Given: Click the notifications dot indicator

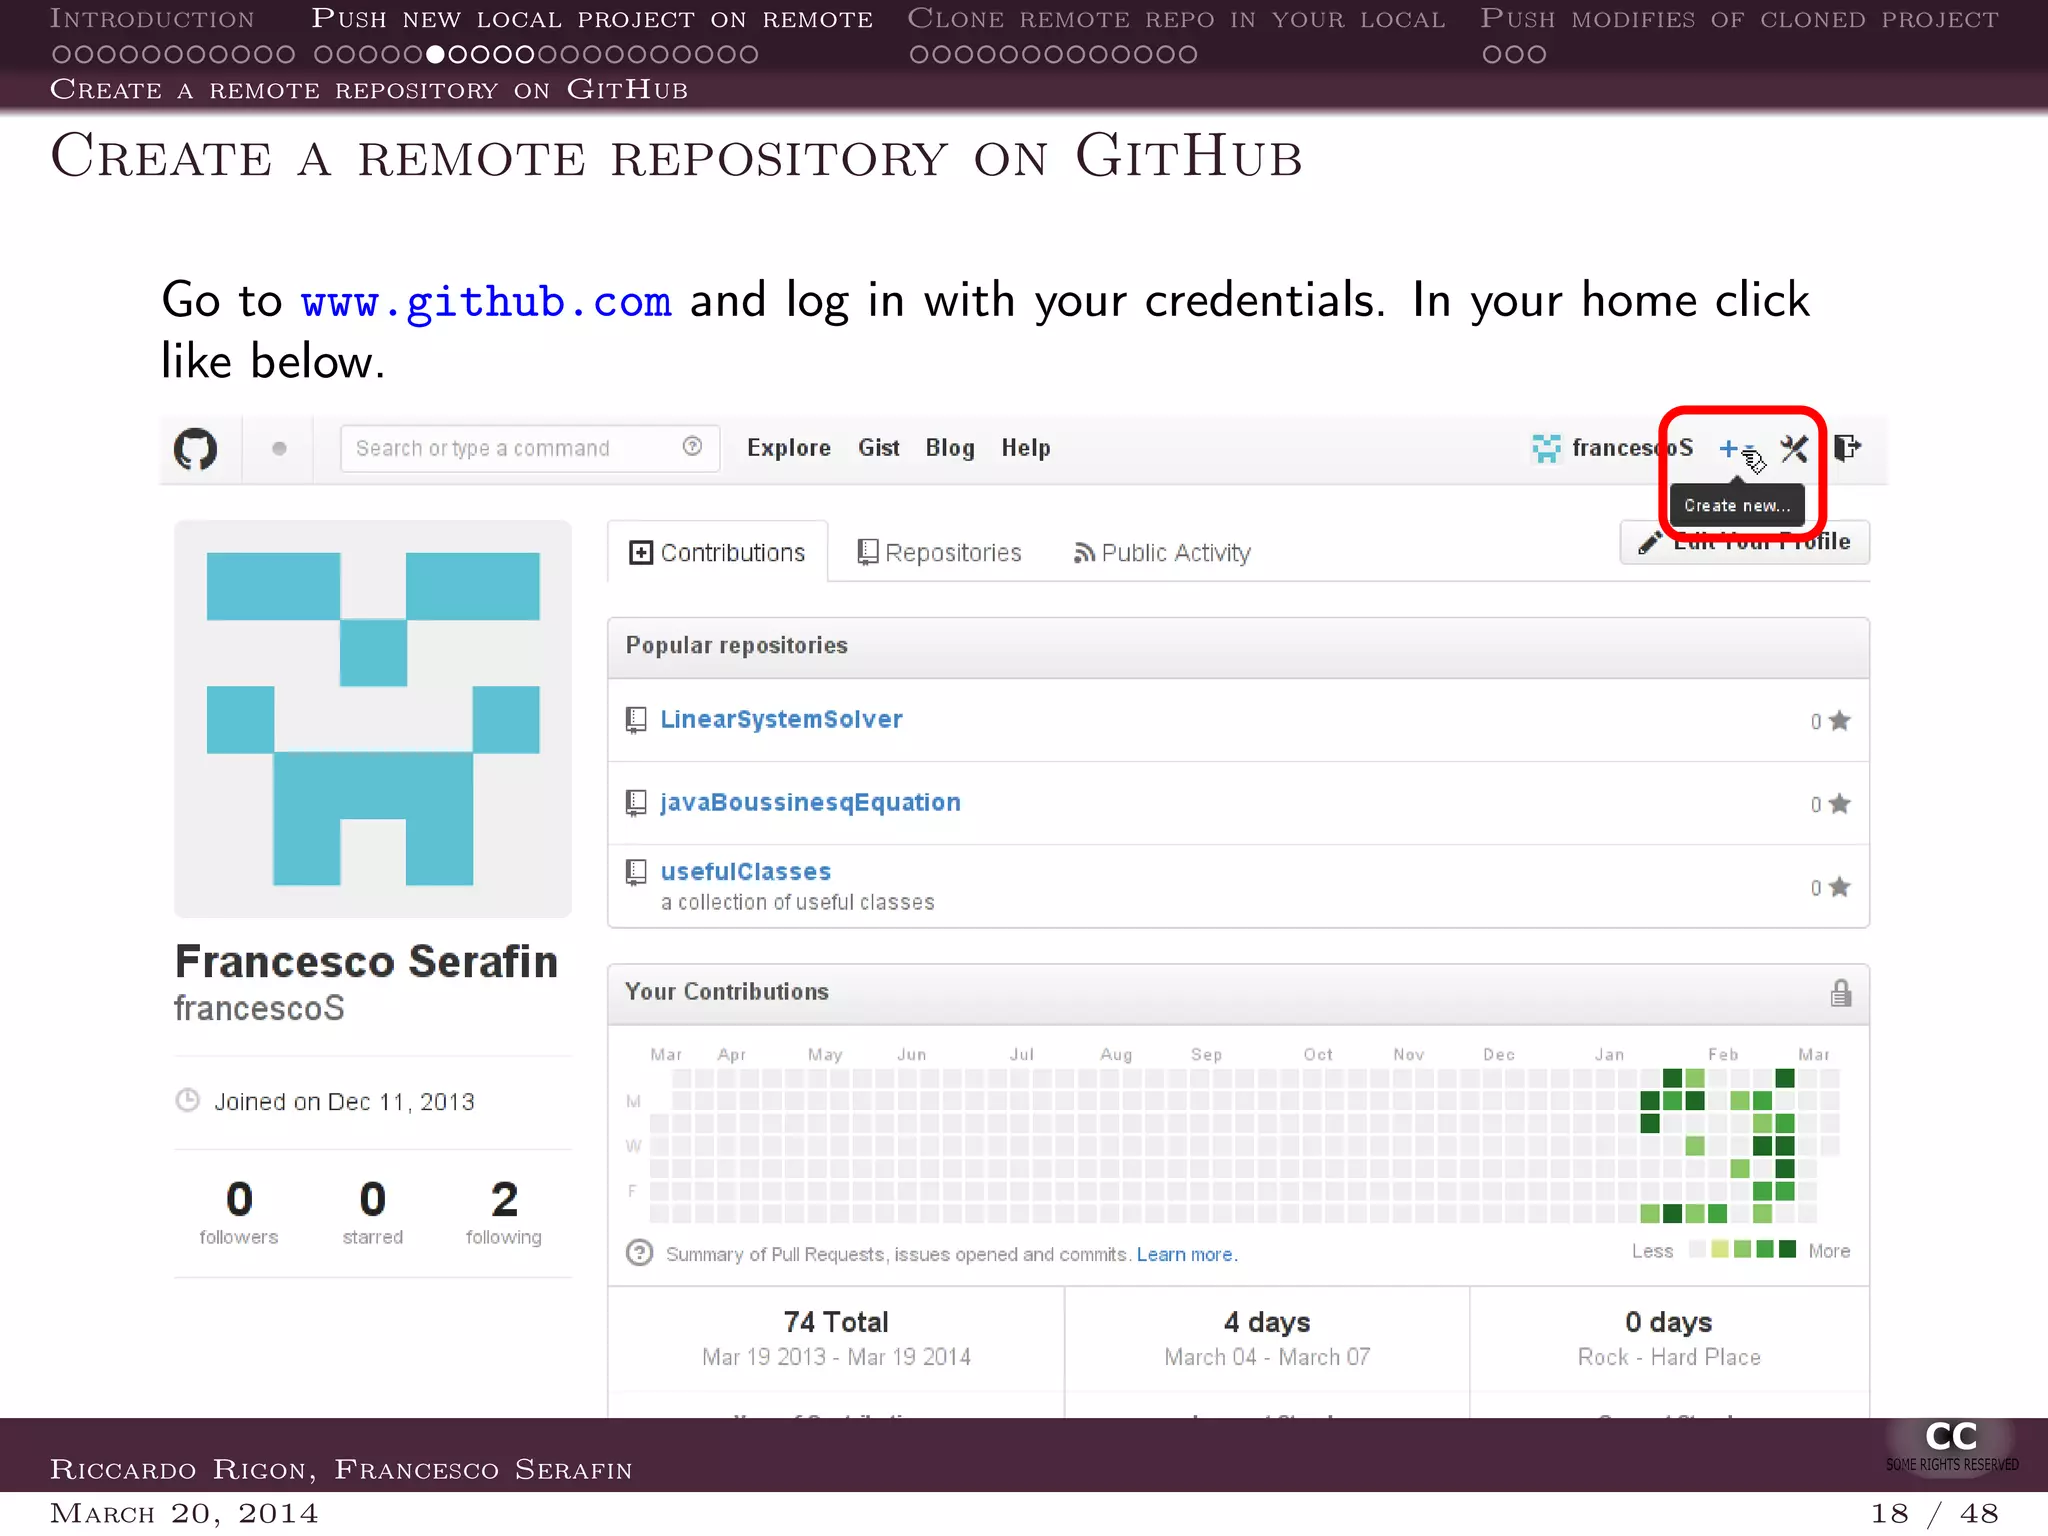Looking at the screenshot, I should tap(279, 448).
